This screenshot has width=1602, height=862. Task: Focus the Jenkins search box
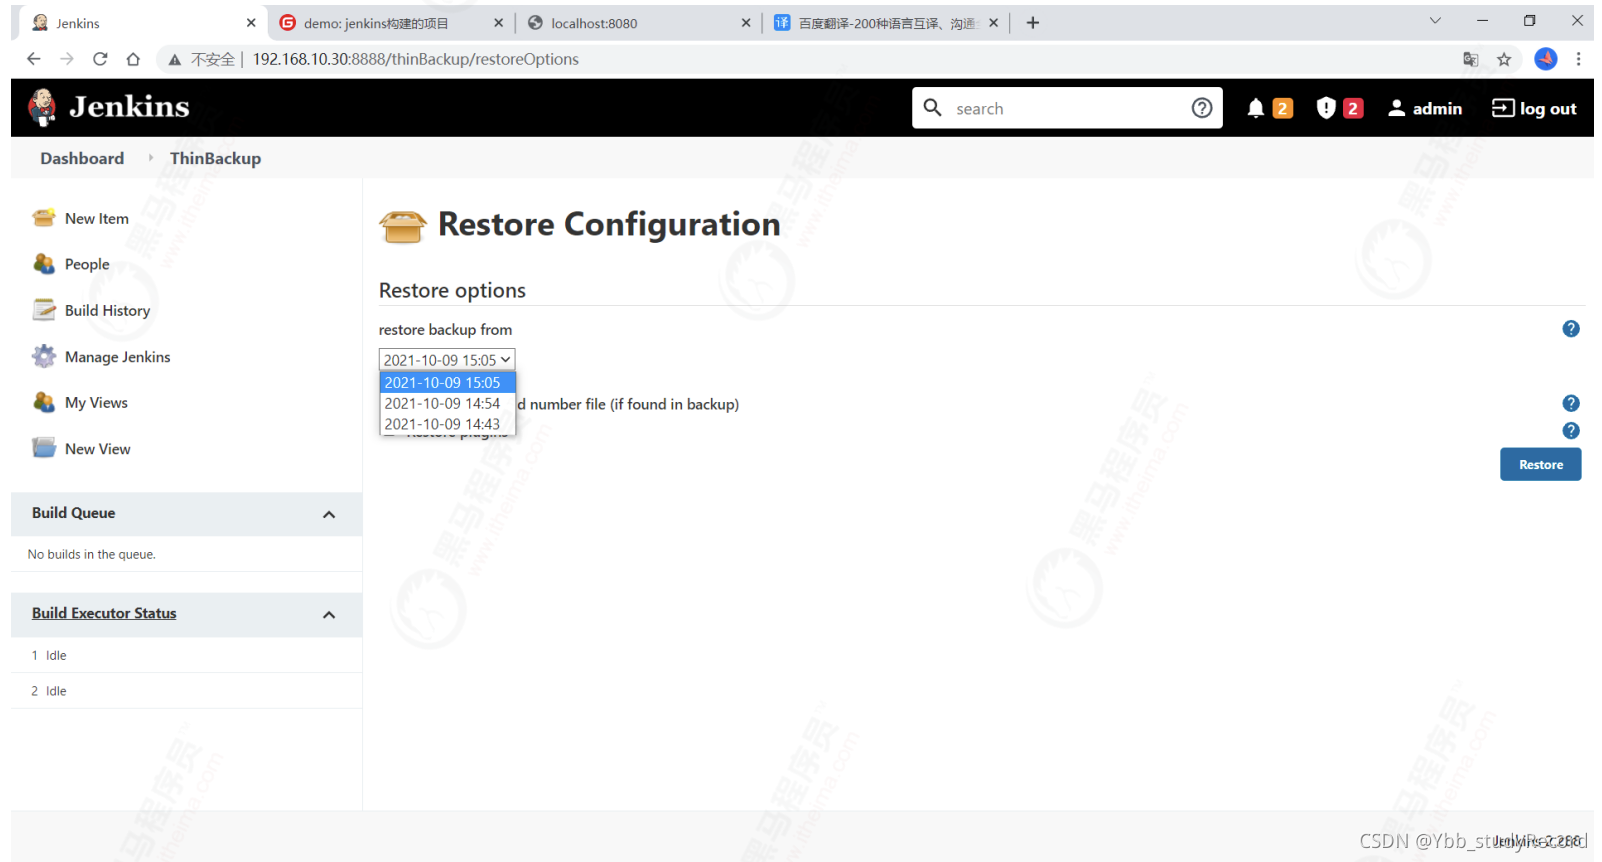(1066, 108)
